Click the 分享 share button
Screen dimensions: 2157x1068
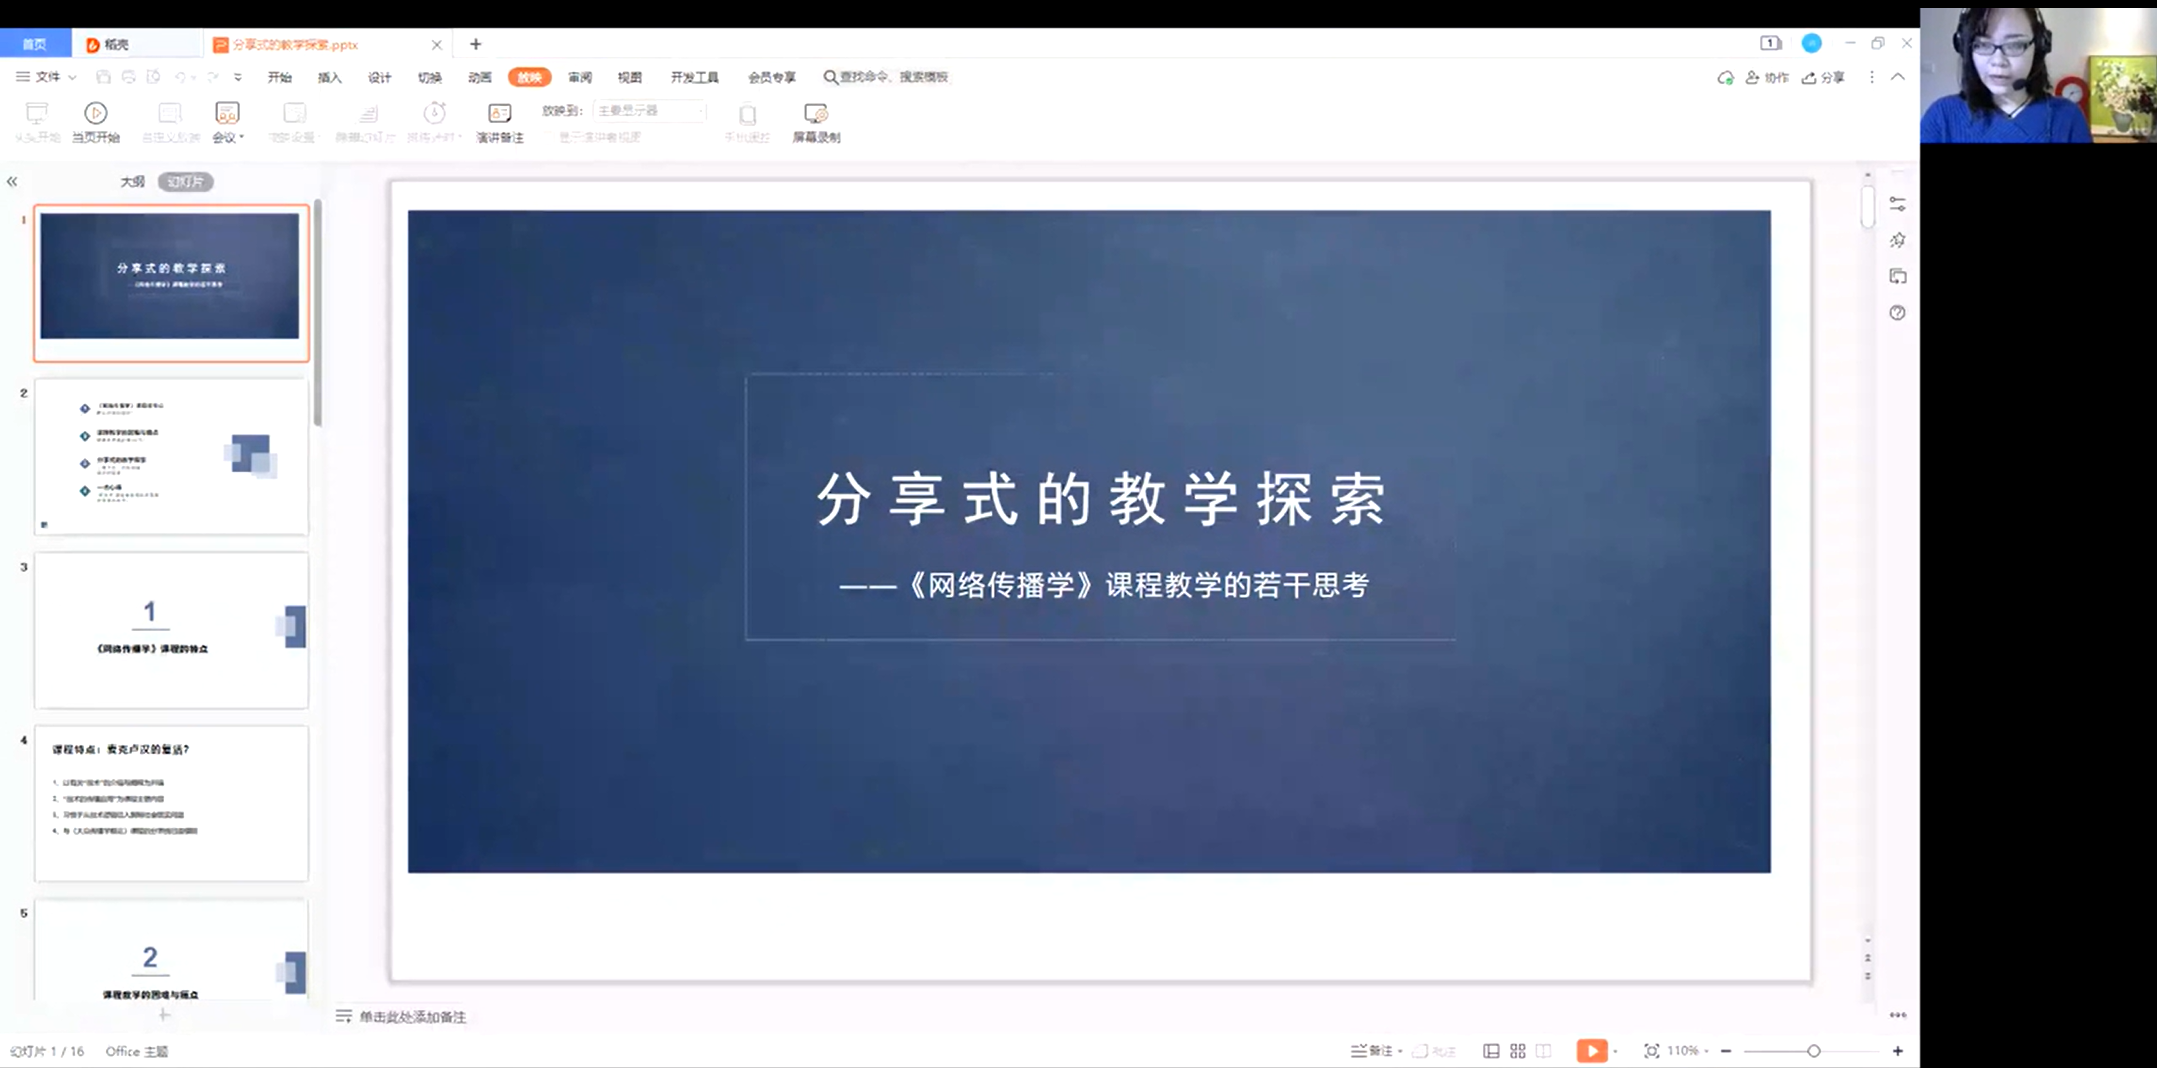1824,77
